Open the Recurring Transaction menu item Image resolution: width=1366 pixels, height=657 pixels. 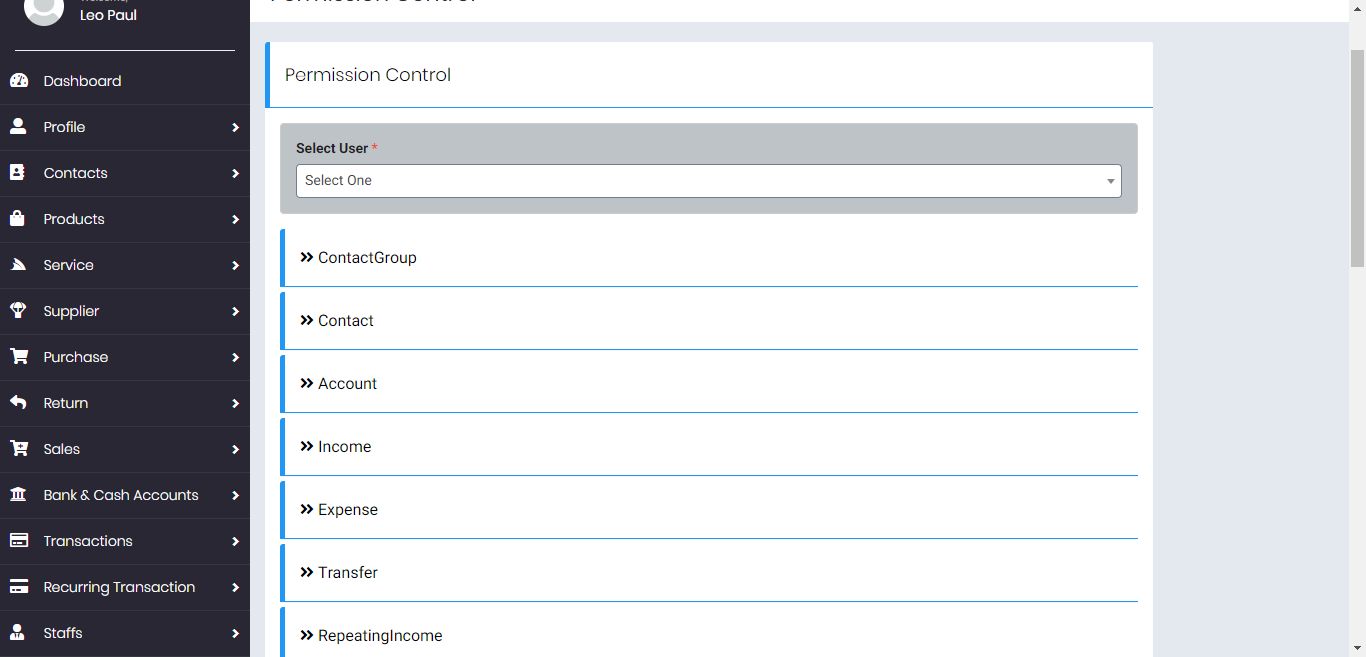(119, 587)
